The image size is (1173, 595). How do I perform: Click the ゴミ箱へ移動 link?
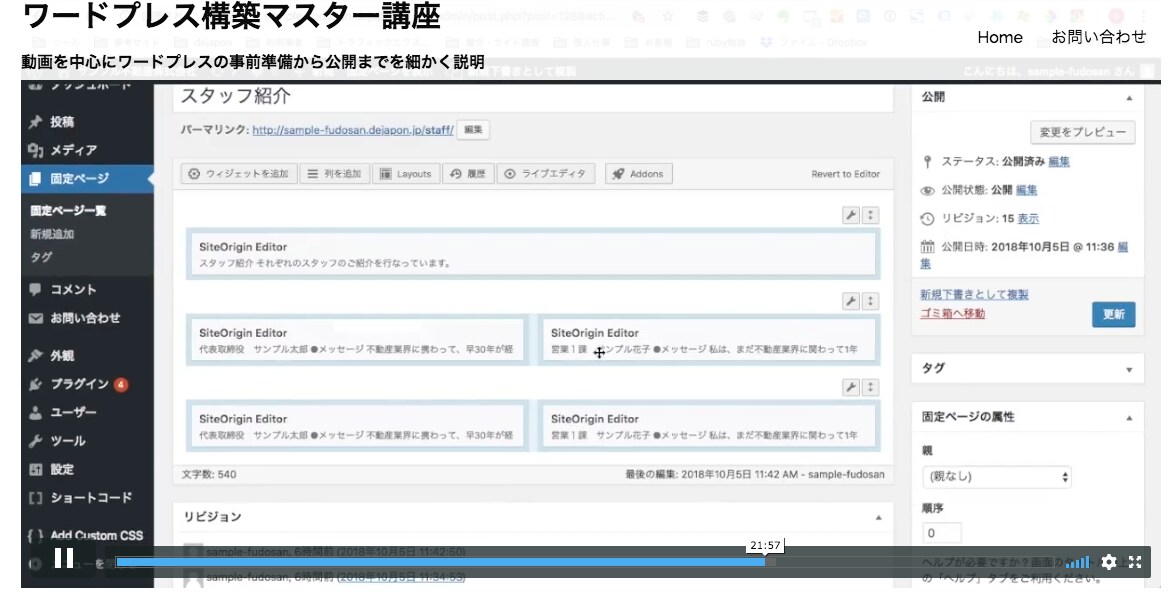tap(952, 314)
